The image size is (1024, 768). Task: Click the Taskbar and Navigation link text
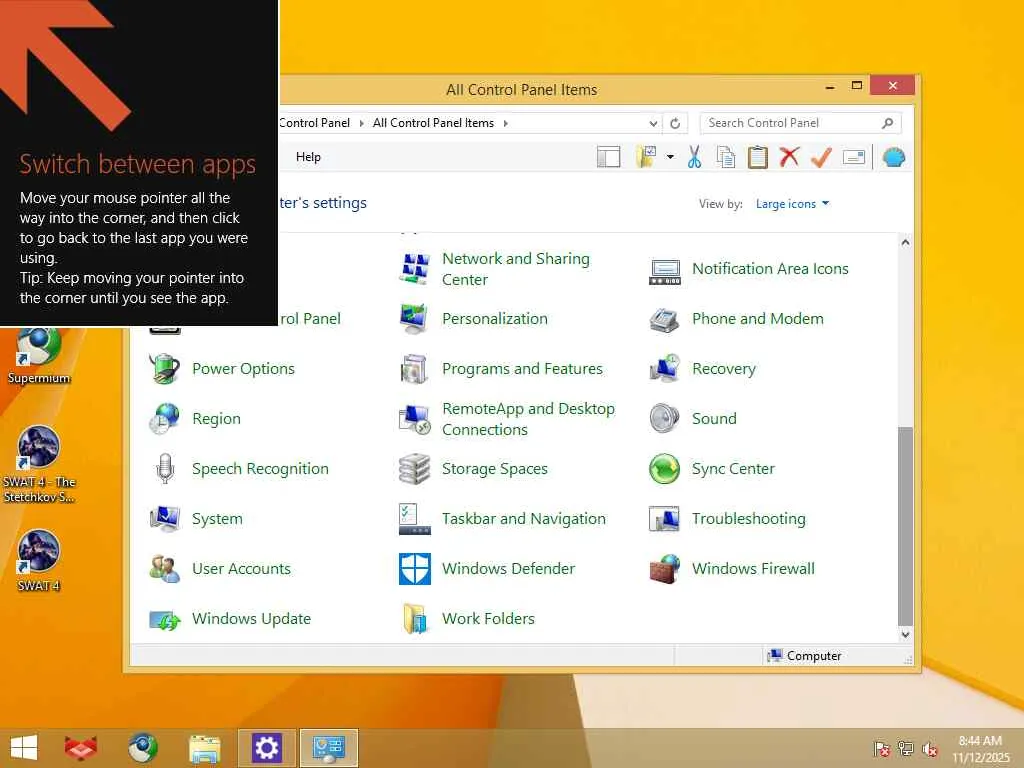point(524,519)
